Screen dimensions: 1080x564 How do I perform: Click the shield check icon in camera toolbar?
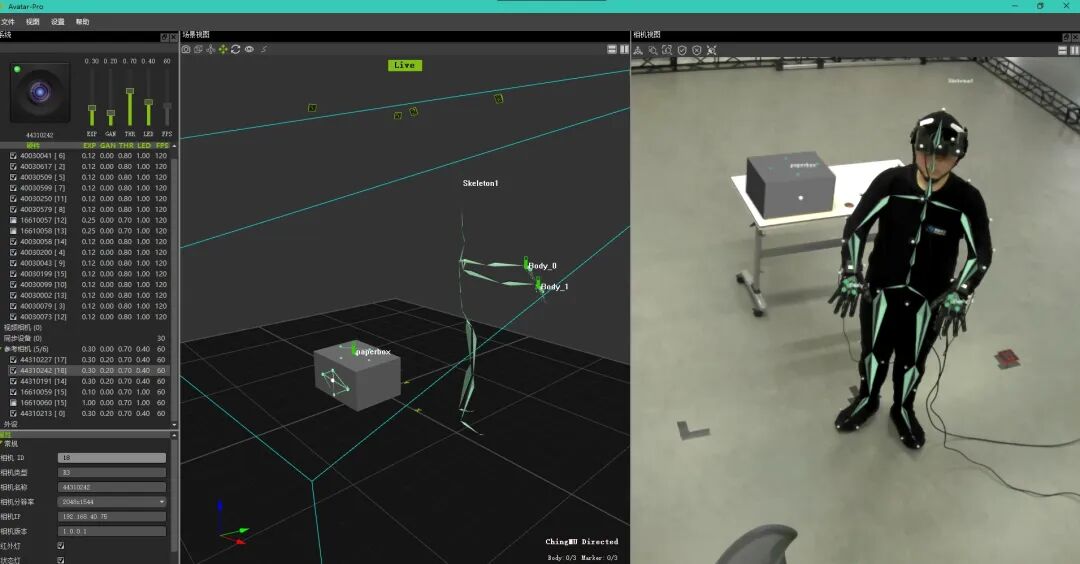point(682,49)
